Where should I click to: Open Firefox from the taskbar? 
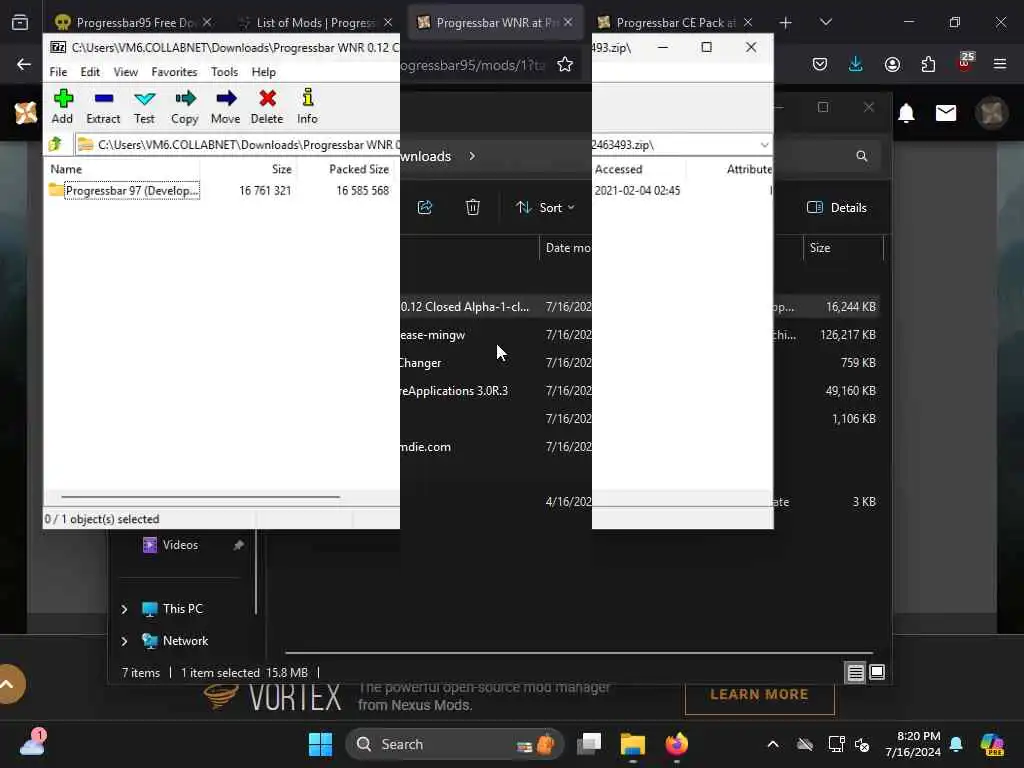click(677, 744)
